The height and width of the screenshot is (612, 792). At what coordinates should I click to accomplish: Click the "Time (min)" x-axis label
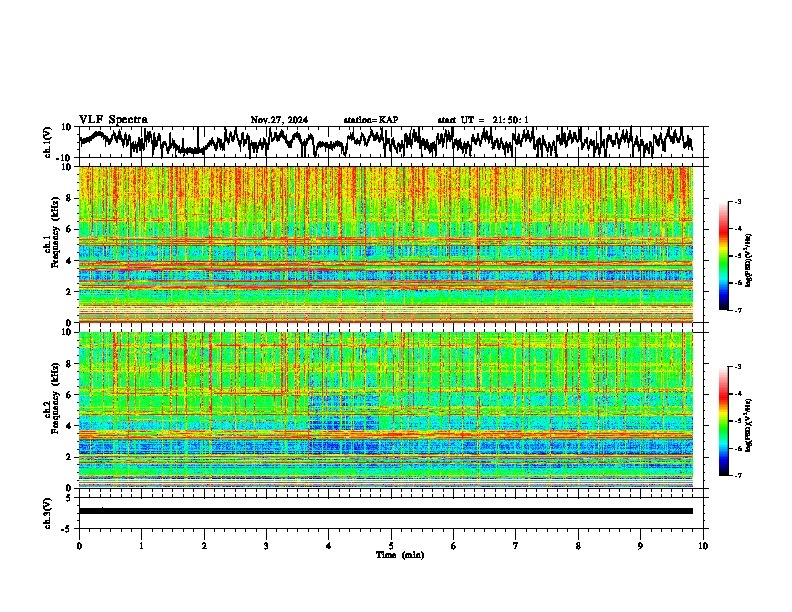pyautogui.click(x=400, y=555)
